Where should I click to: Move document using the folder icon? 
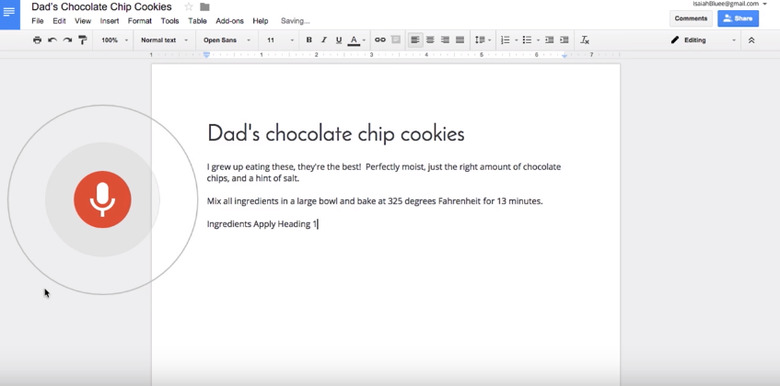pyautogui.click(x=204, y=7)
